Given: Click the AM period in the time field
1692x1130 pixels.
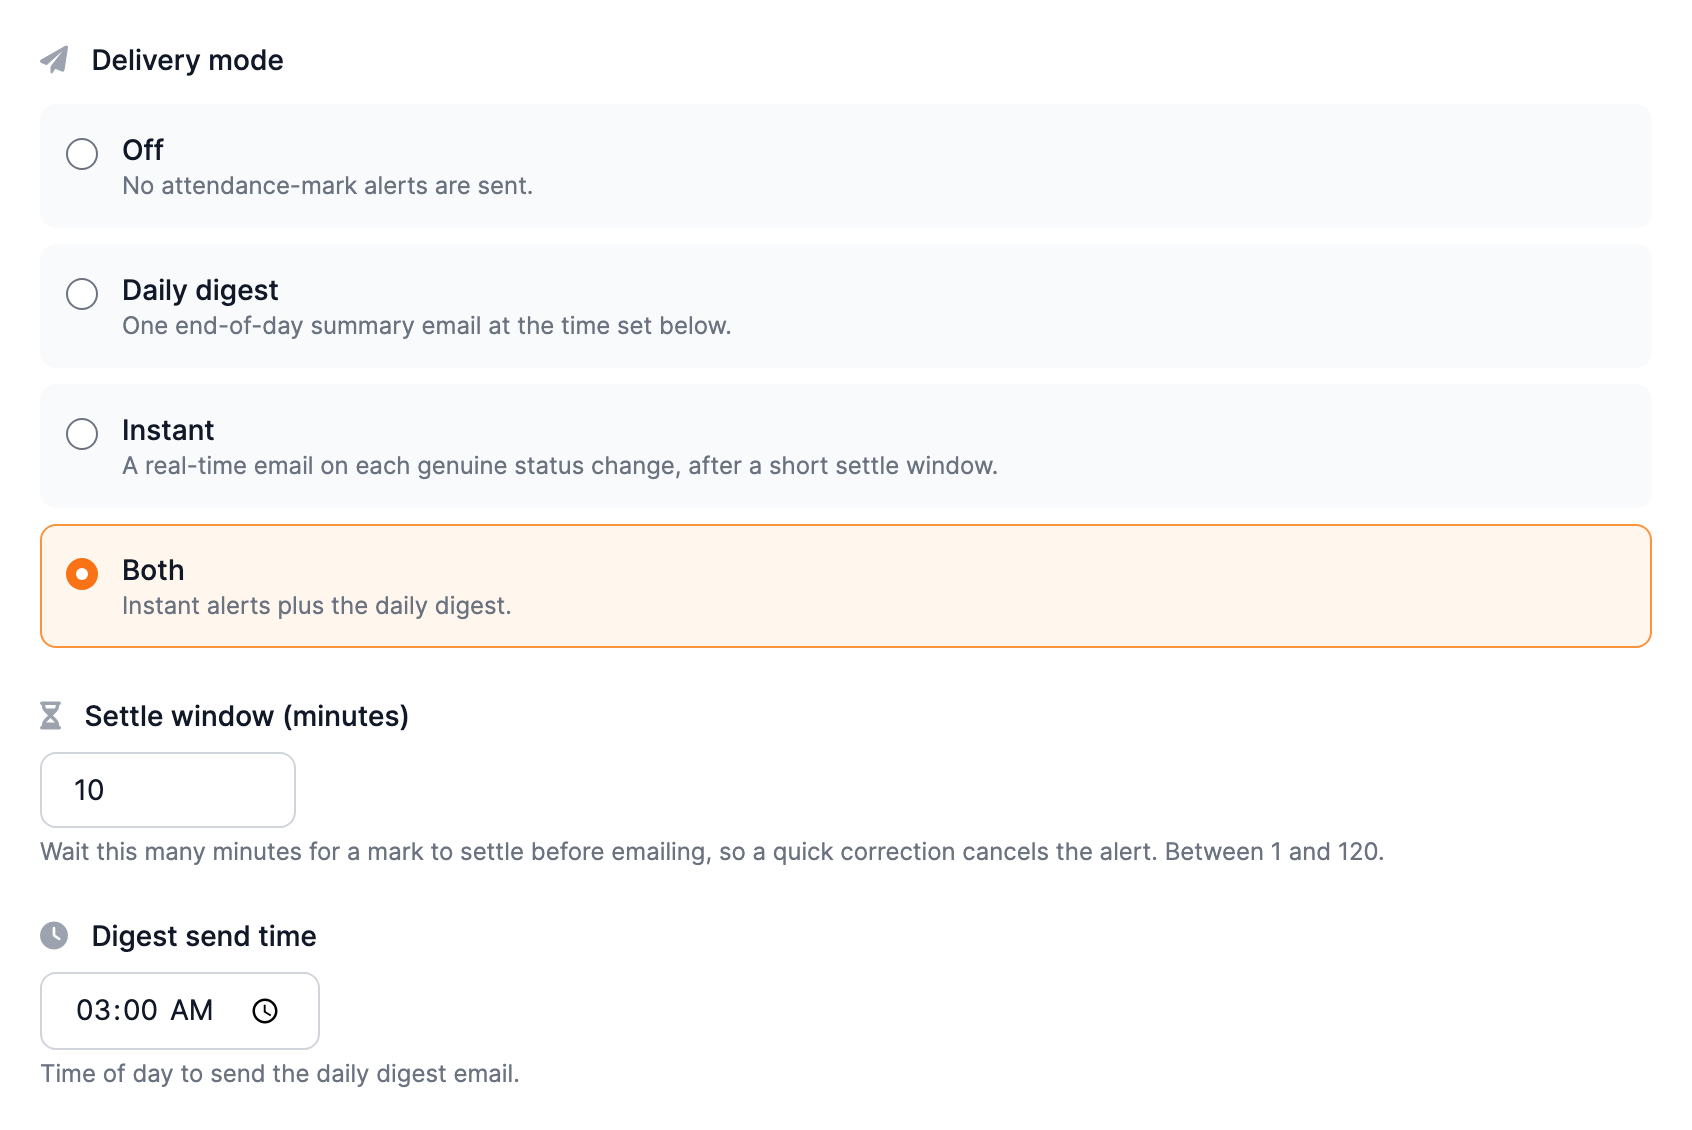Looking at the screenshot, I should pyautogui.click(x=192, y=1010).
